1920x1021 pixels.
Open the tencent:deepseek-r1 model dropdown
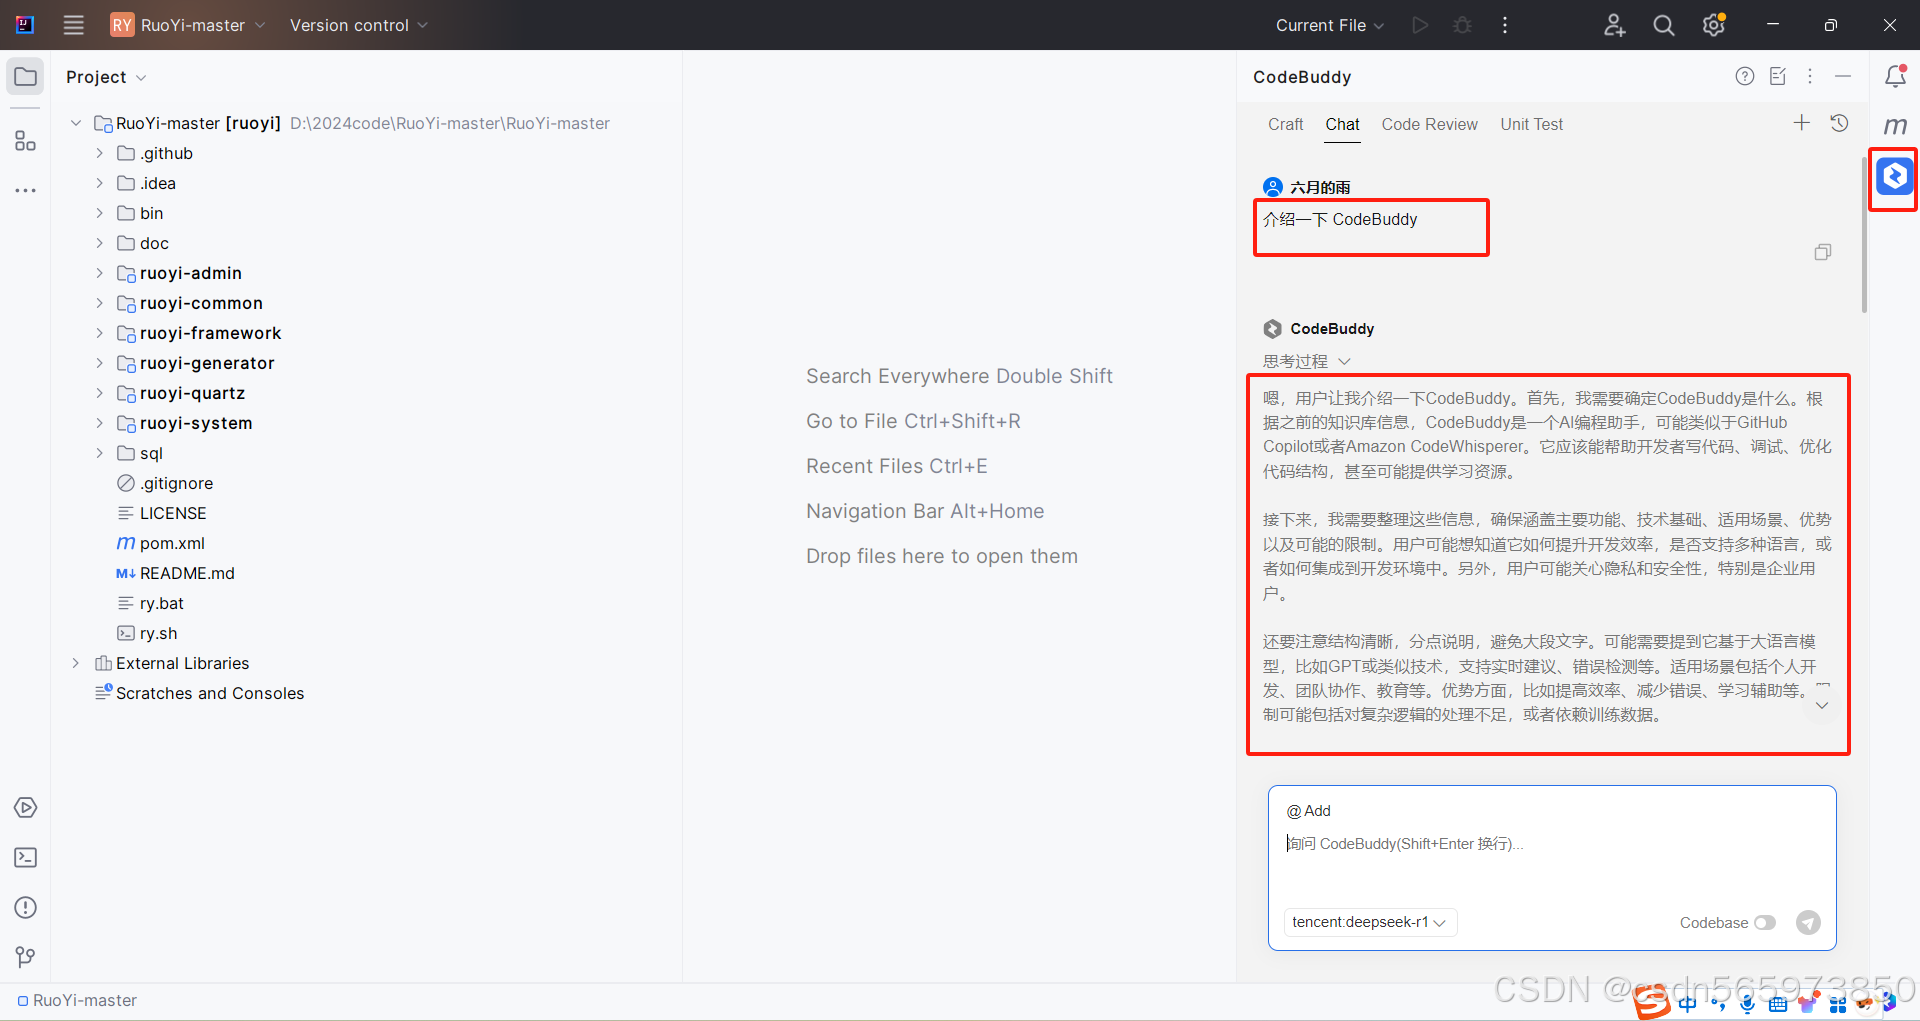click(x=1370, y=922)
